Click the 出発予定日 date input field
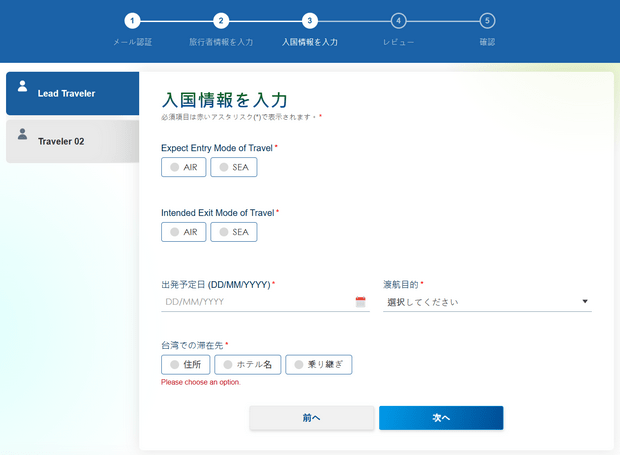Screen dimensions: 620x455 255,302
